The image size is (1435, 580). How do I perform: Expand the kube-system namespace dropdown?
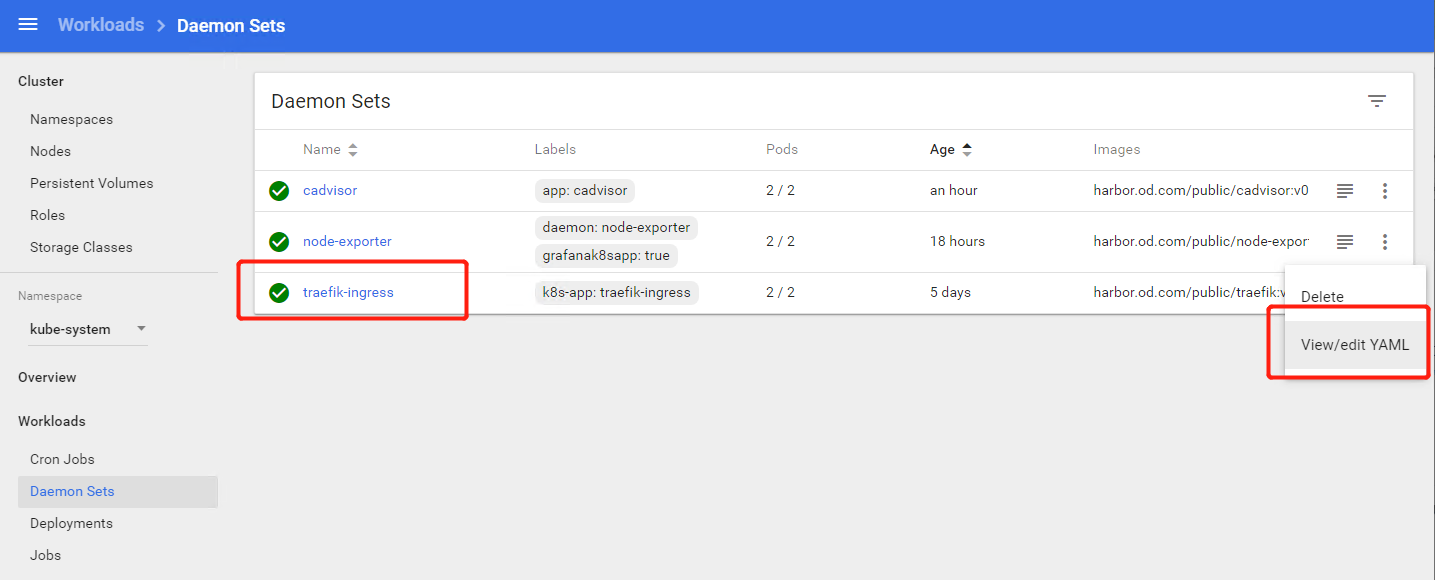(88, 329)
